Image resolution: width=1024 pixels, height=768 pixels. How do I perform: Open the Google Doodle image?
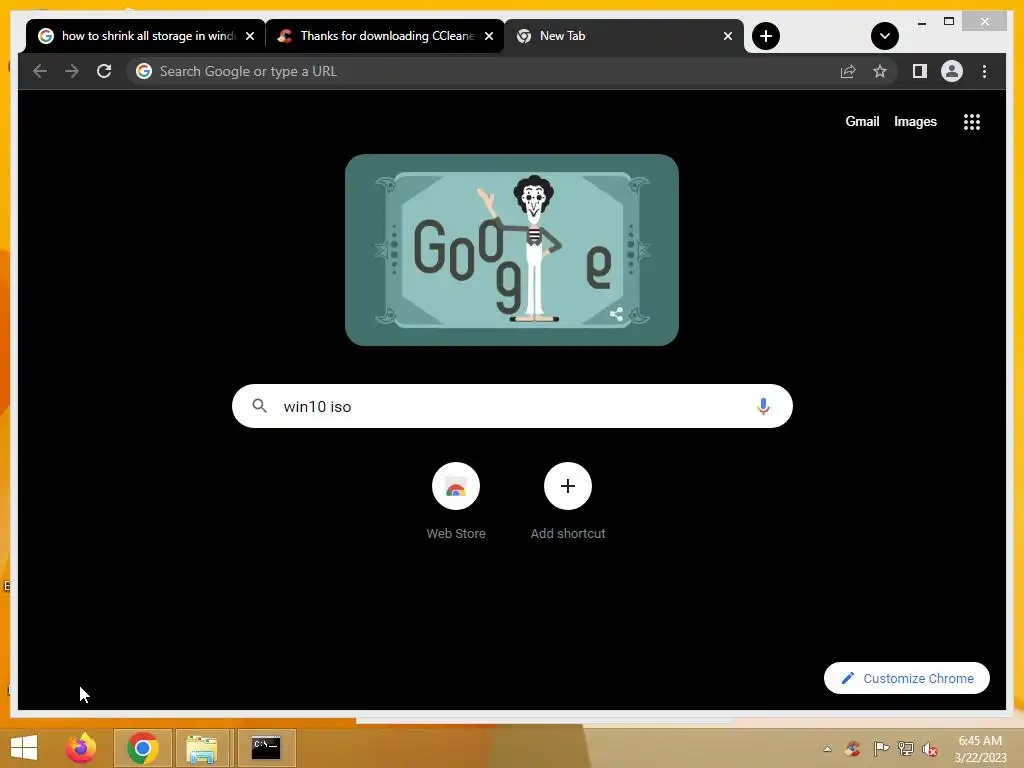point(511,249)
